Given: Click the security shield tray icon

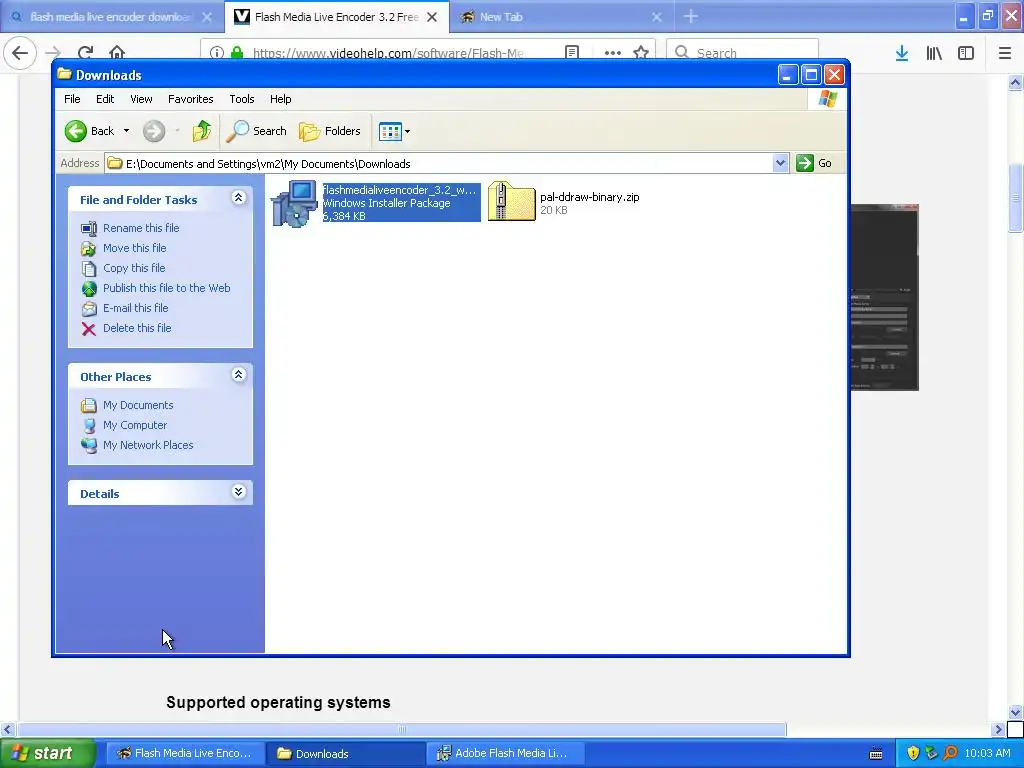Looking at the screenshot, I should point(912,754).
